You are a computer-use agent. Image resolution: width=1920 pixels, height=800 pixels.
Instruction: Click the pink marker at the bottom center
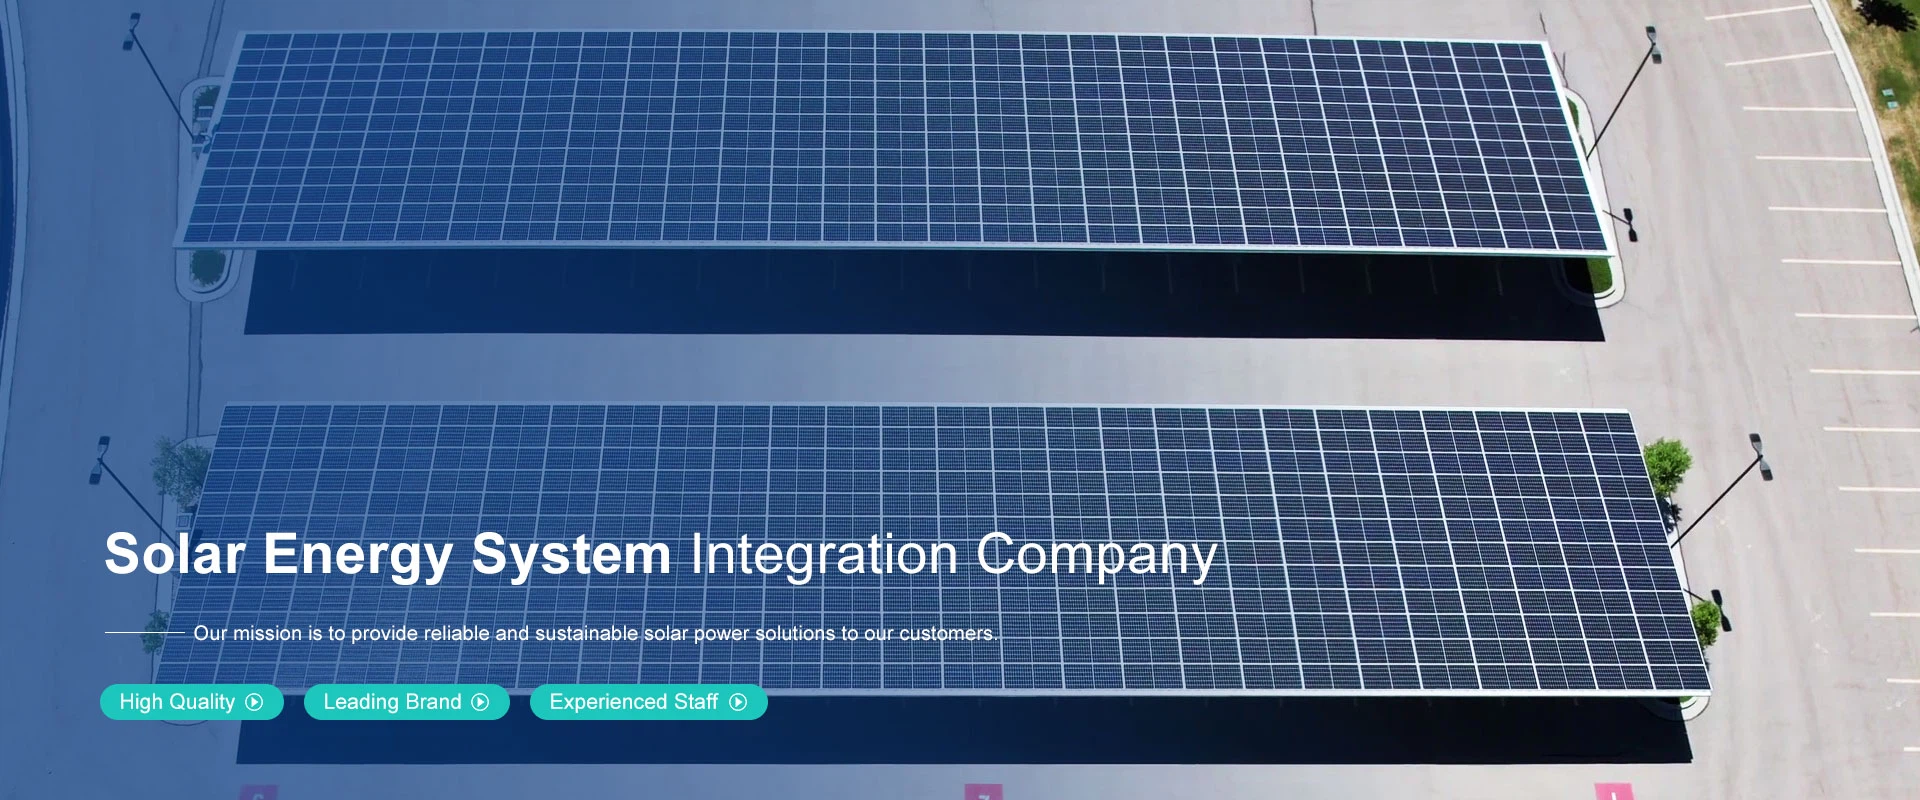(x=982, y=792)
